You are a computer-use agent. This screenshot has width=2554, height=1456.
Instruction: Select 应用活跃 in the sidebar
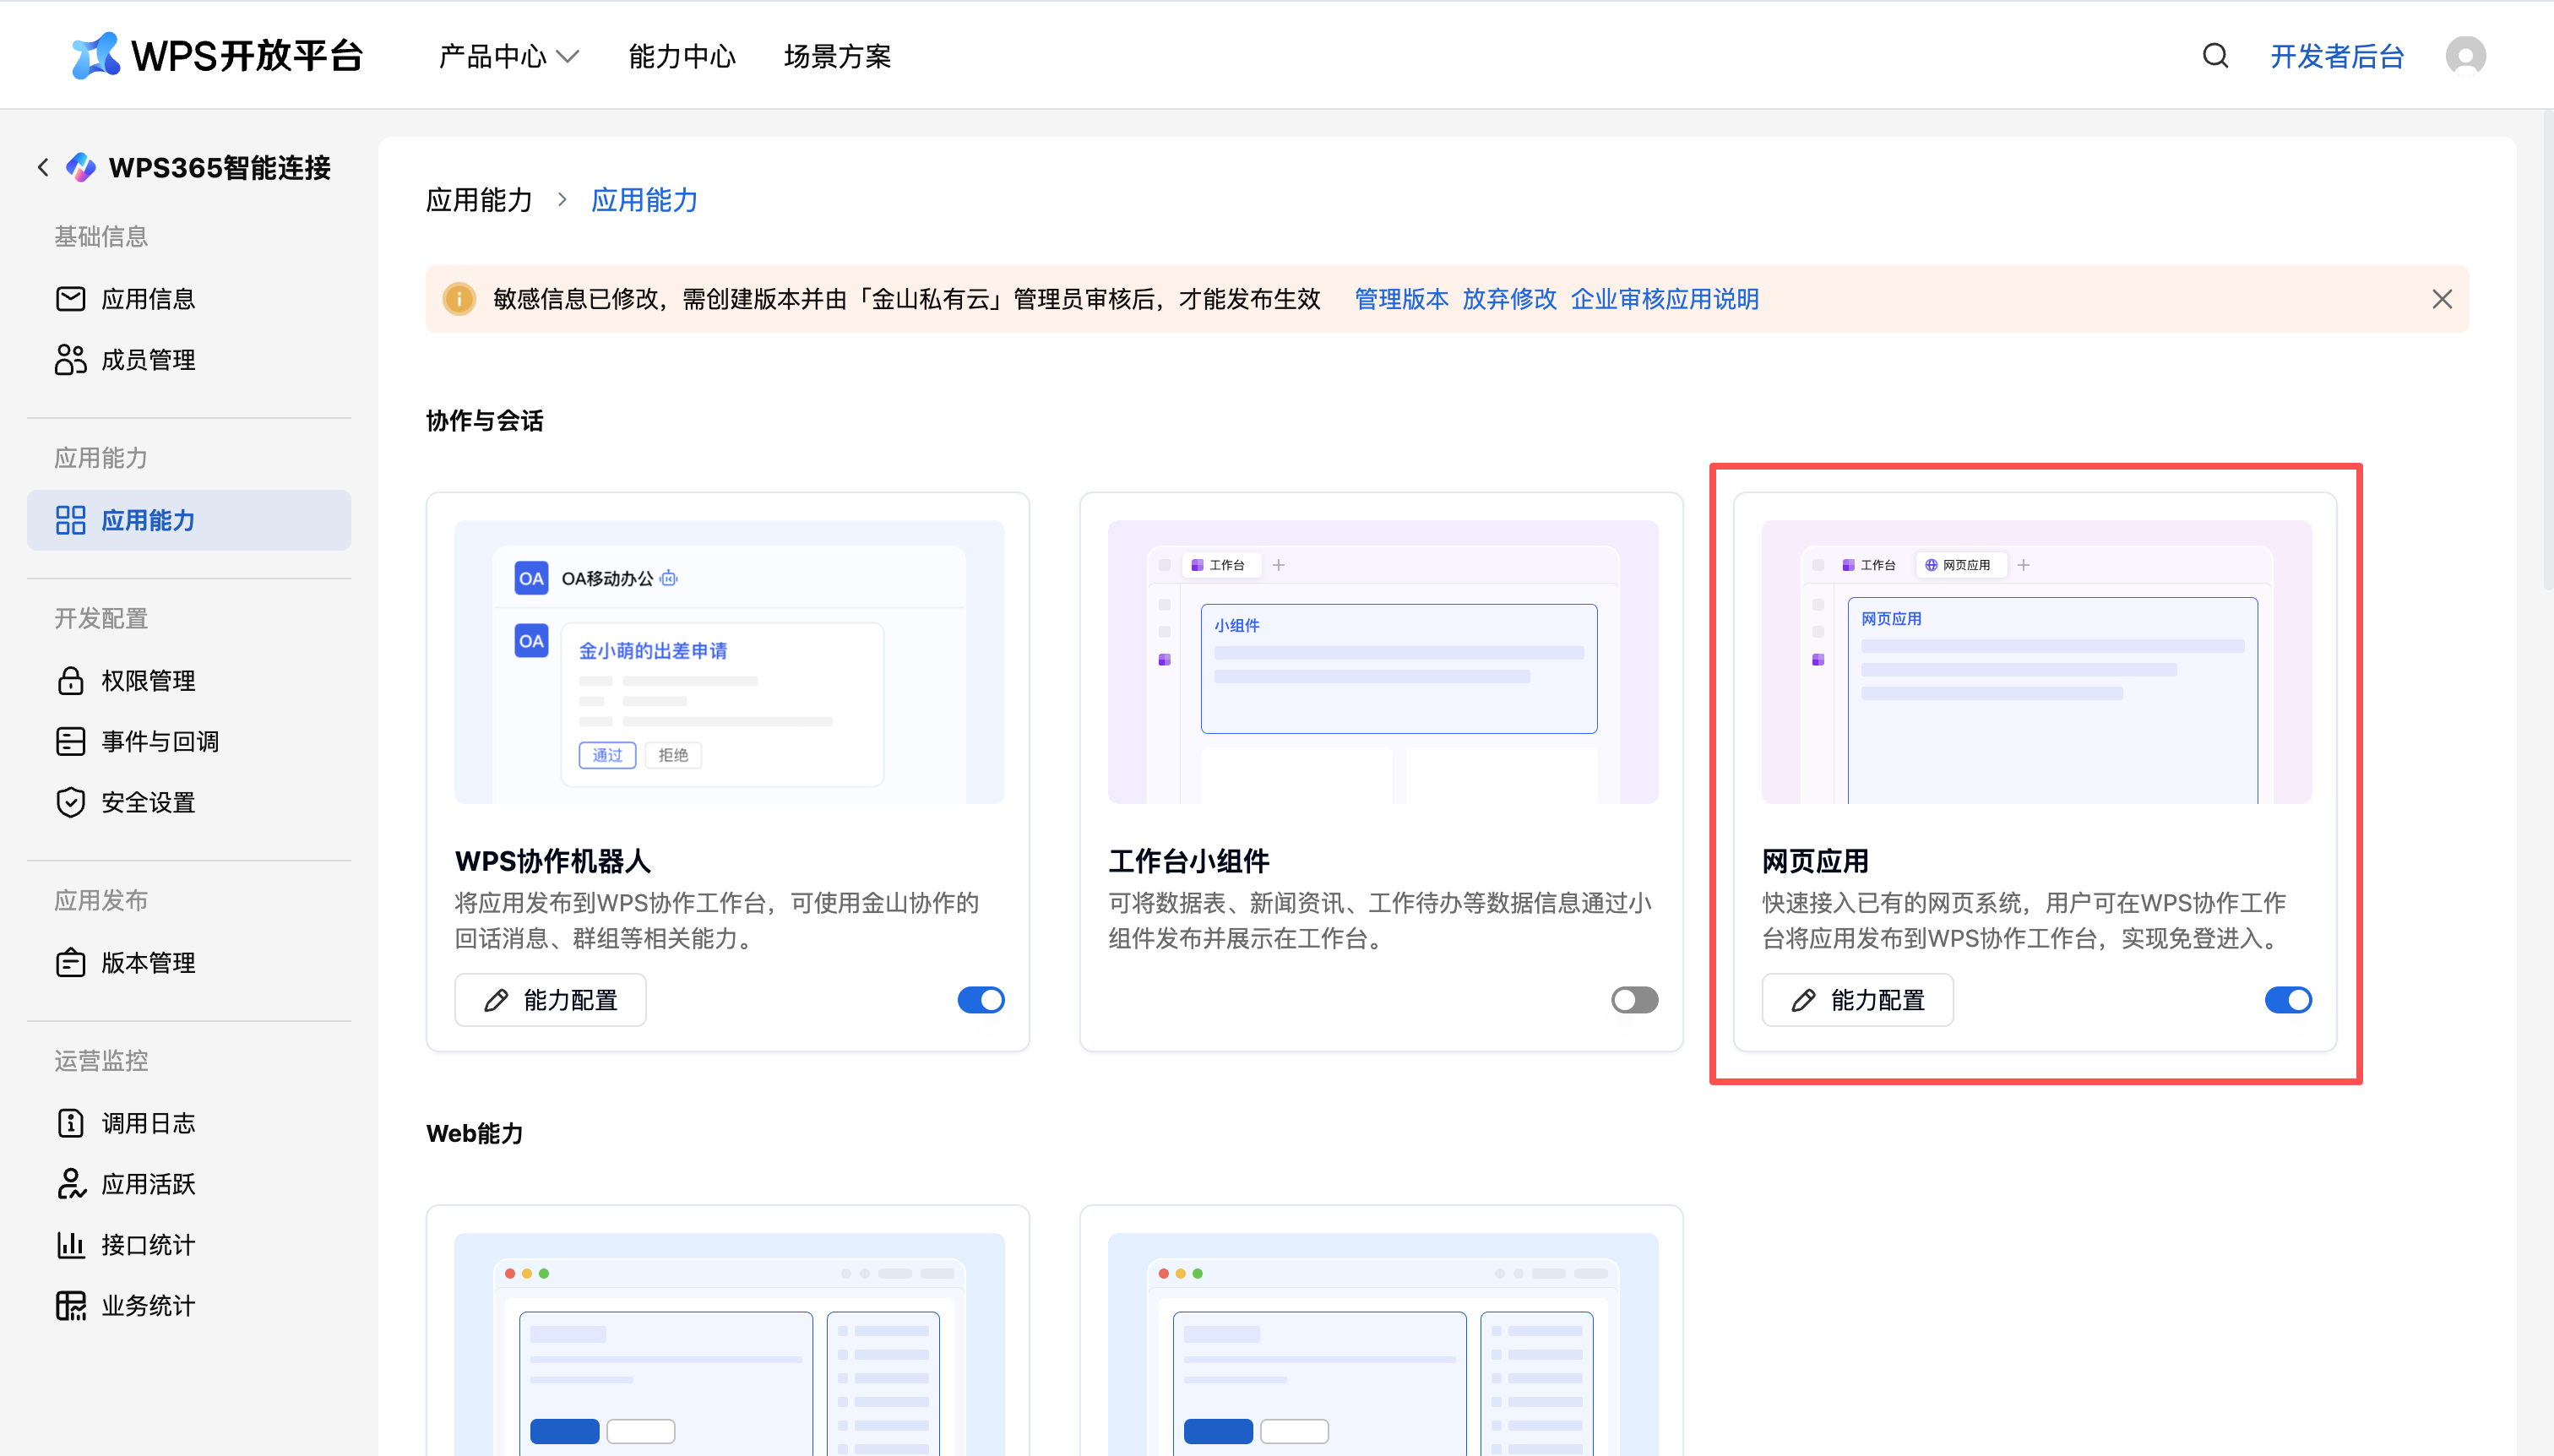(x=189, y=1184)
